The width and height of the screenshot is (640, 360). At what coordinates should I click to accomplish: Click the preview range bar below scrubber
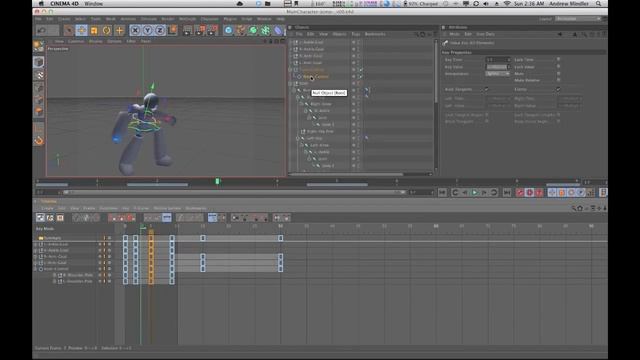click(234, 192)
